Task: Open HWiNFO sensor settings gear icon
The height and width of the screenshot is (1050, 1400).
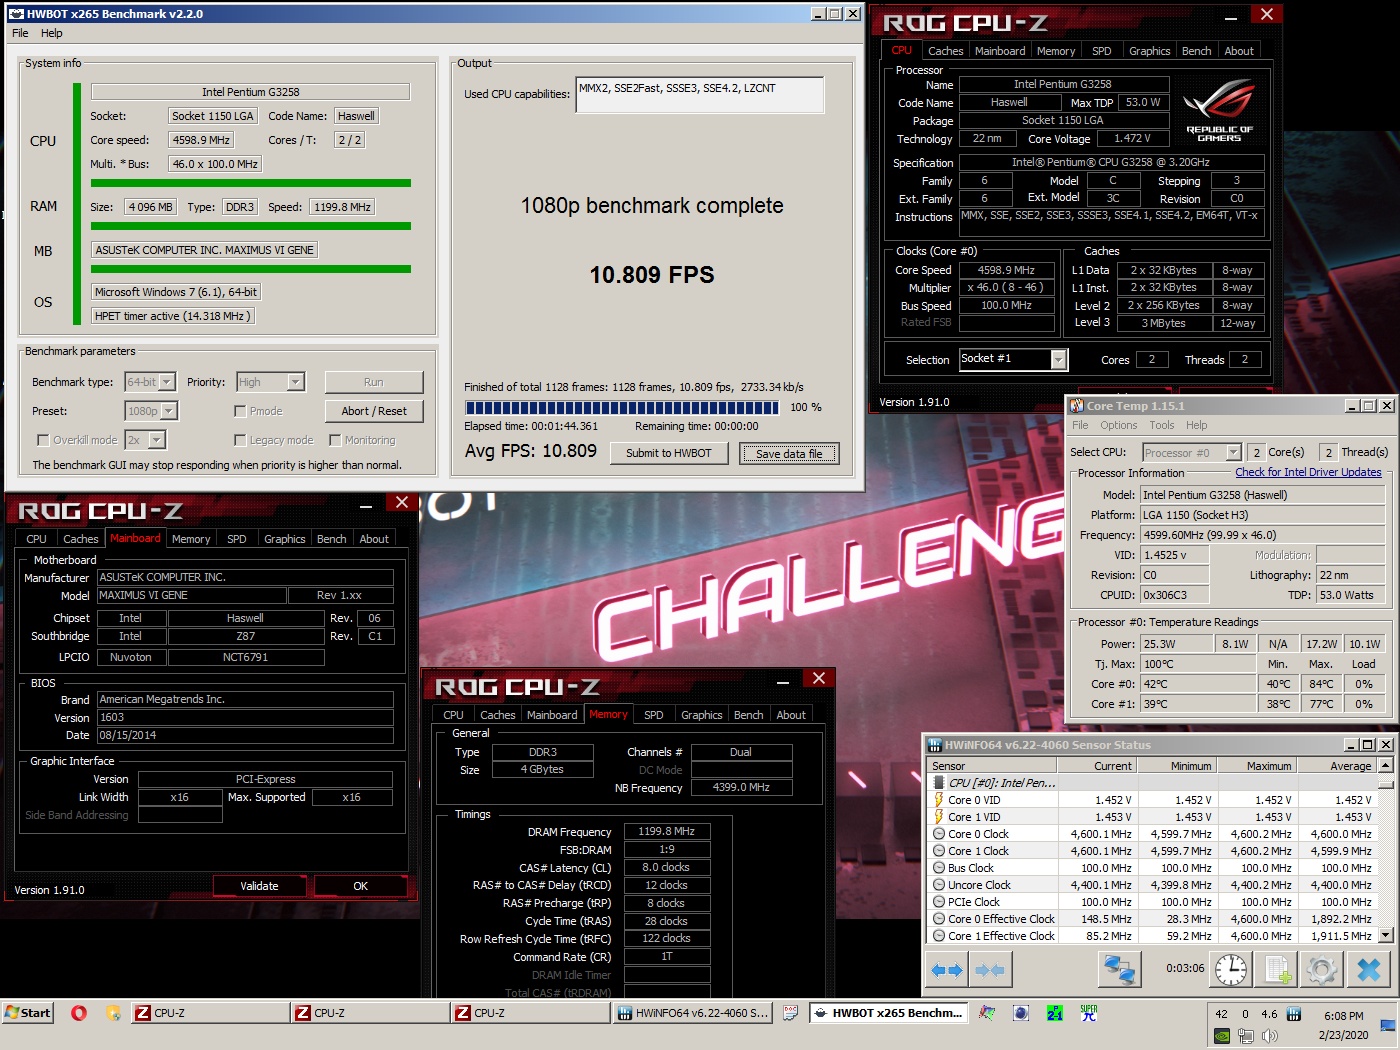Action: [1321, 969]
